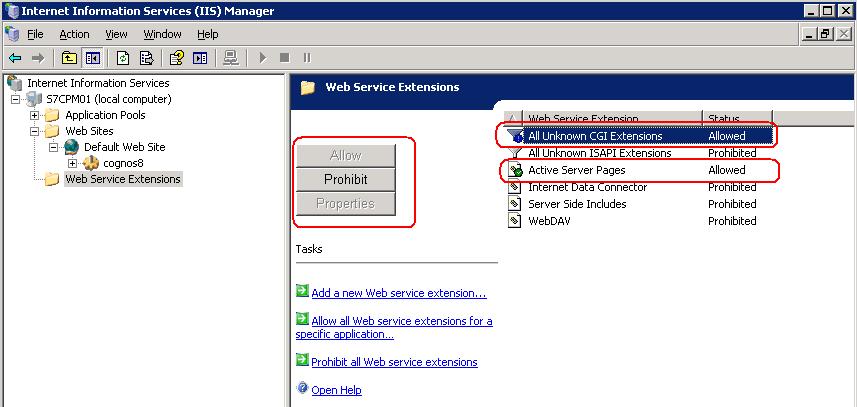Click the Forward arrow toolbar icon
The height and width of the screenshot is (407, 857).
tap(38, 57)
